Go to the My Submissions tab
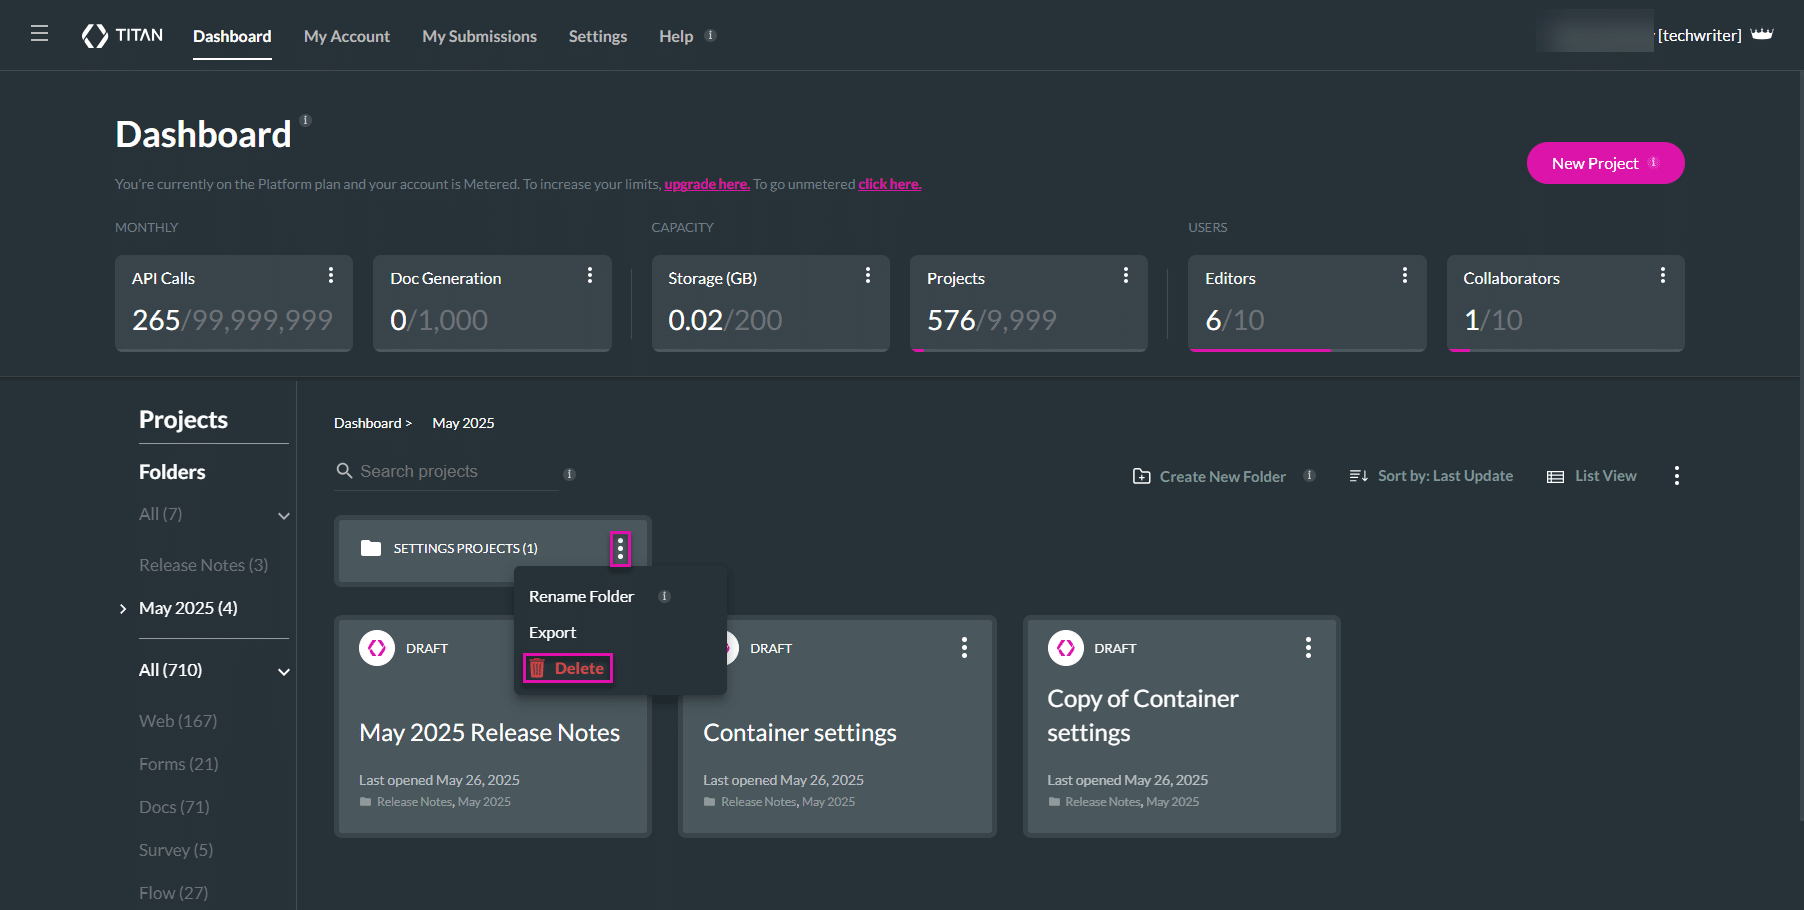This screenshot has height=910, width=1804. tap(479, 36)
